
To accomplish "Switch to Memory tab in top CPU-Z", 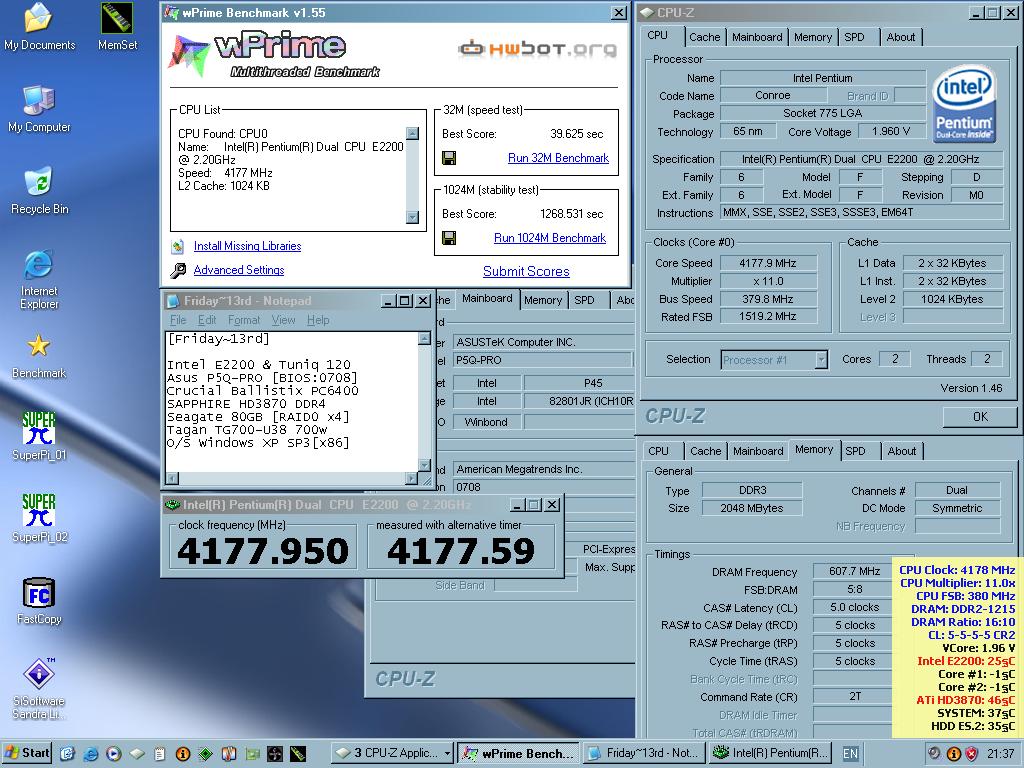I will 812,37.
